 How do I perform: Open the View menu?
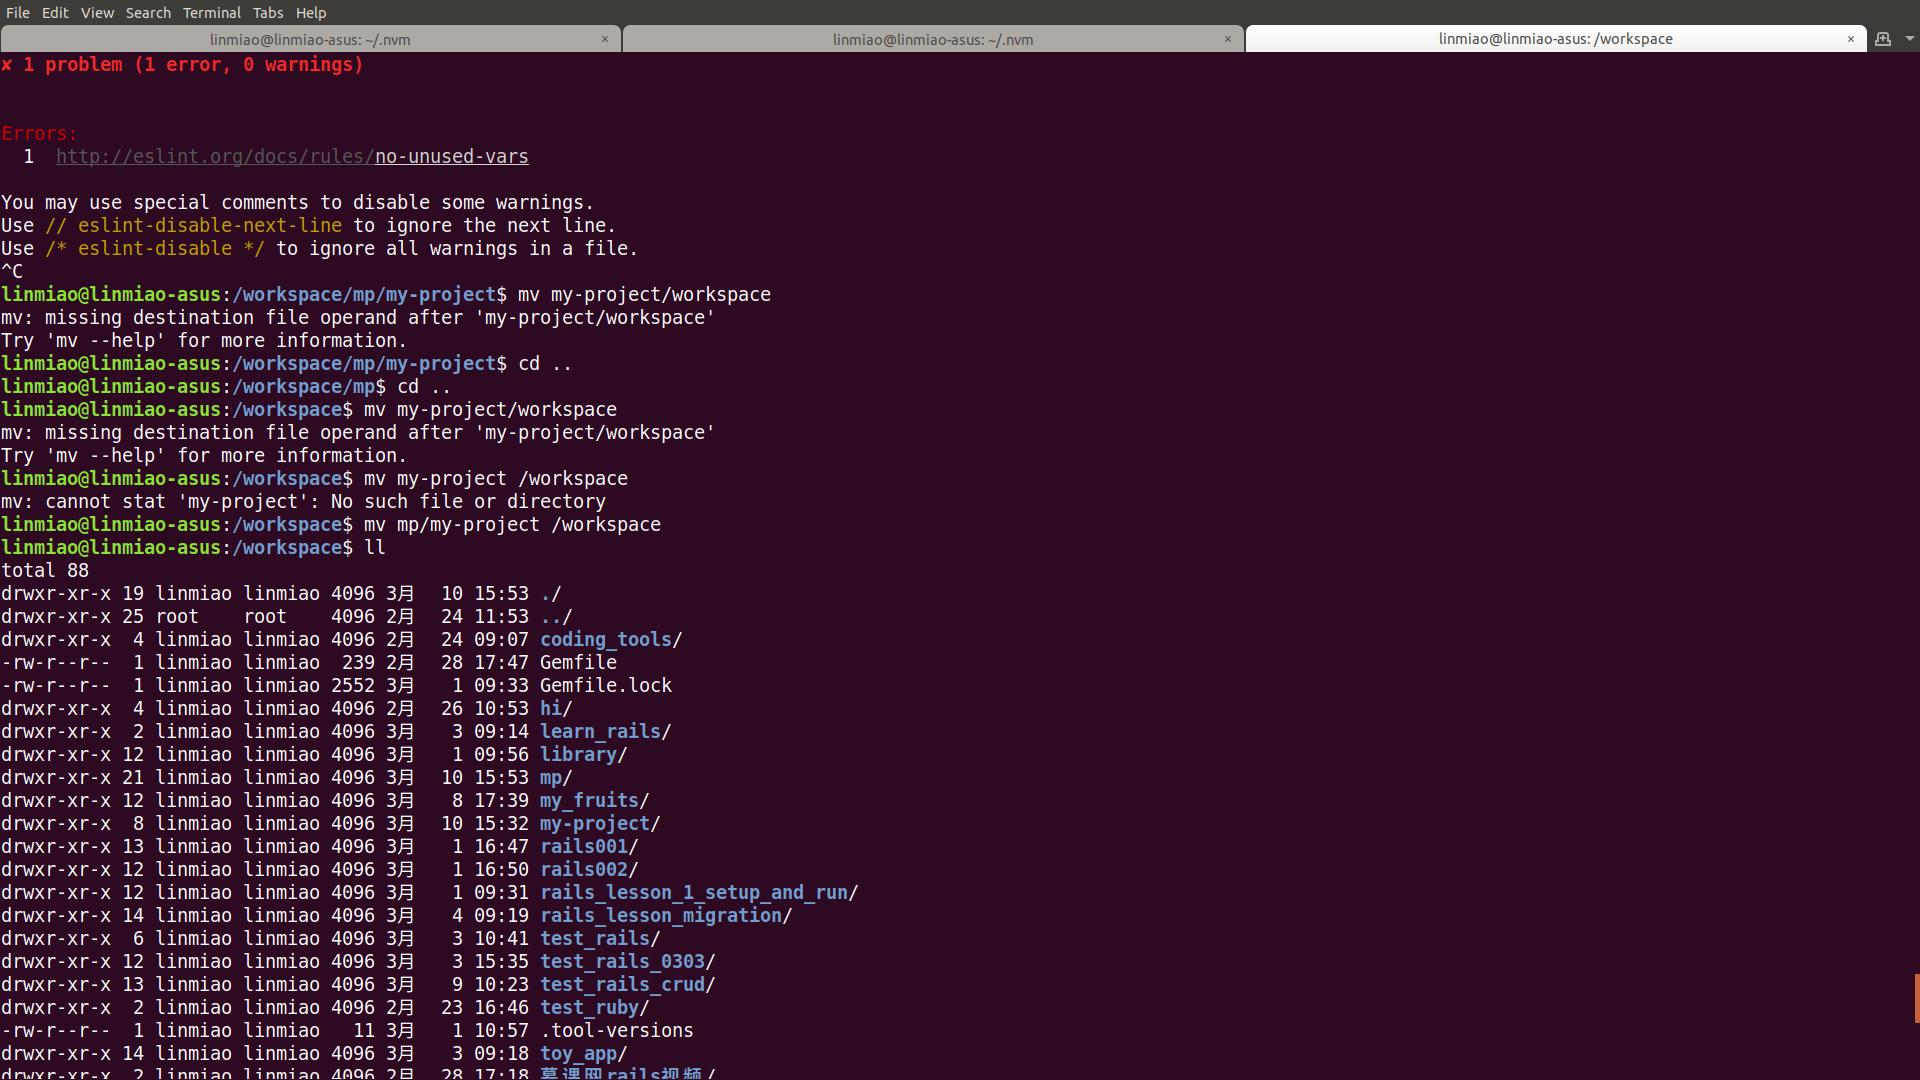(97, 13)
